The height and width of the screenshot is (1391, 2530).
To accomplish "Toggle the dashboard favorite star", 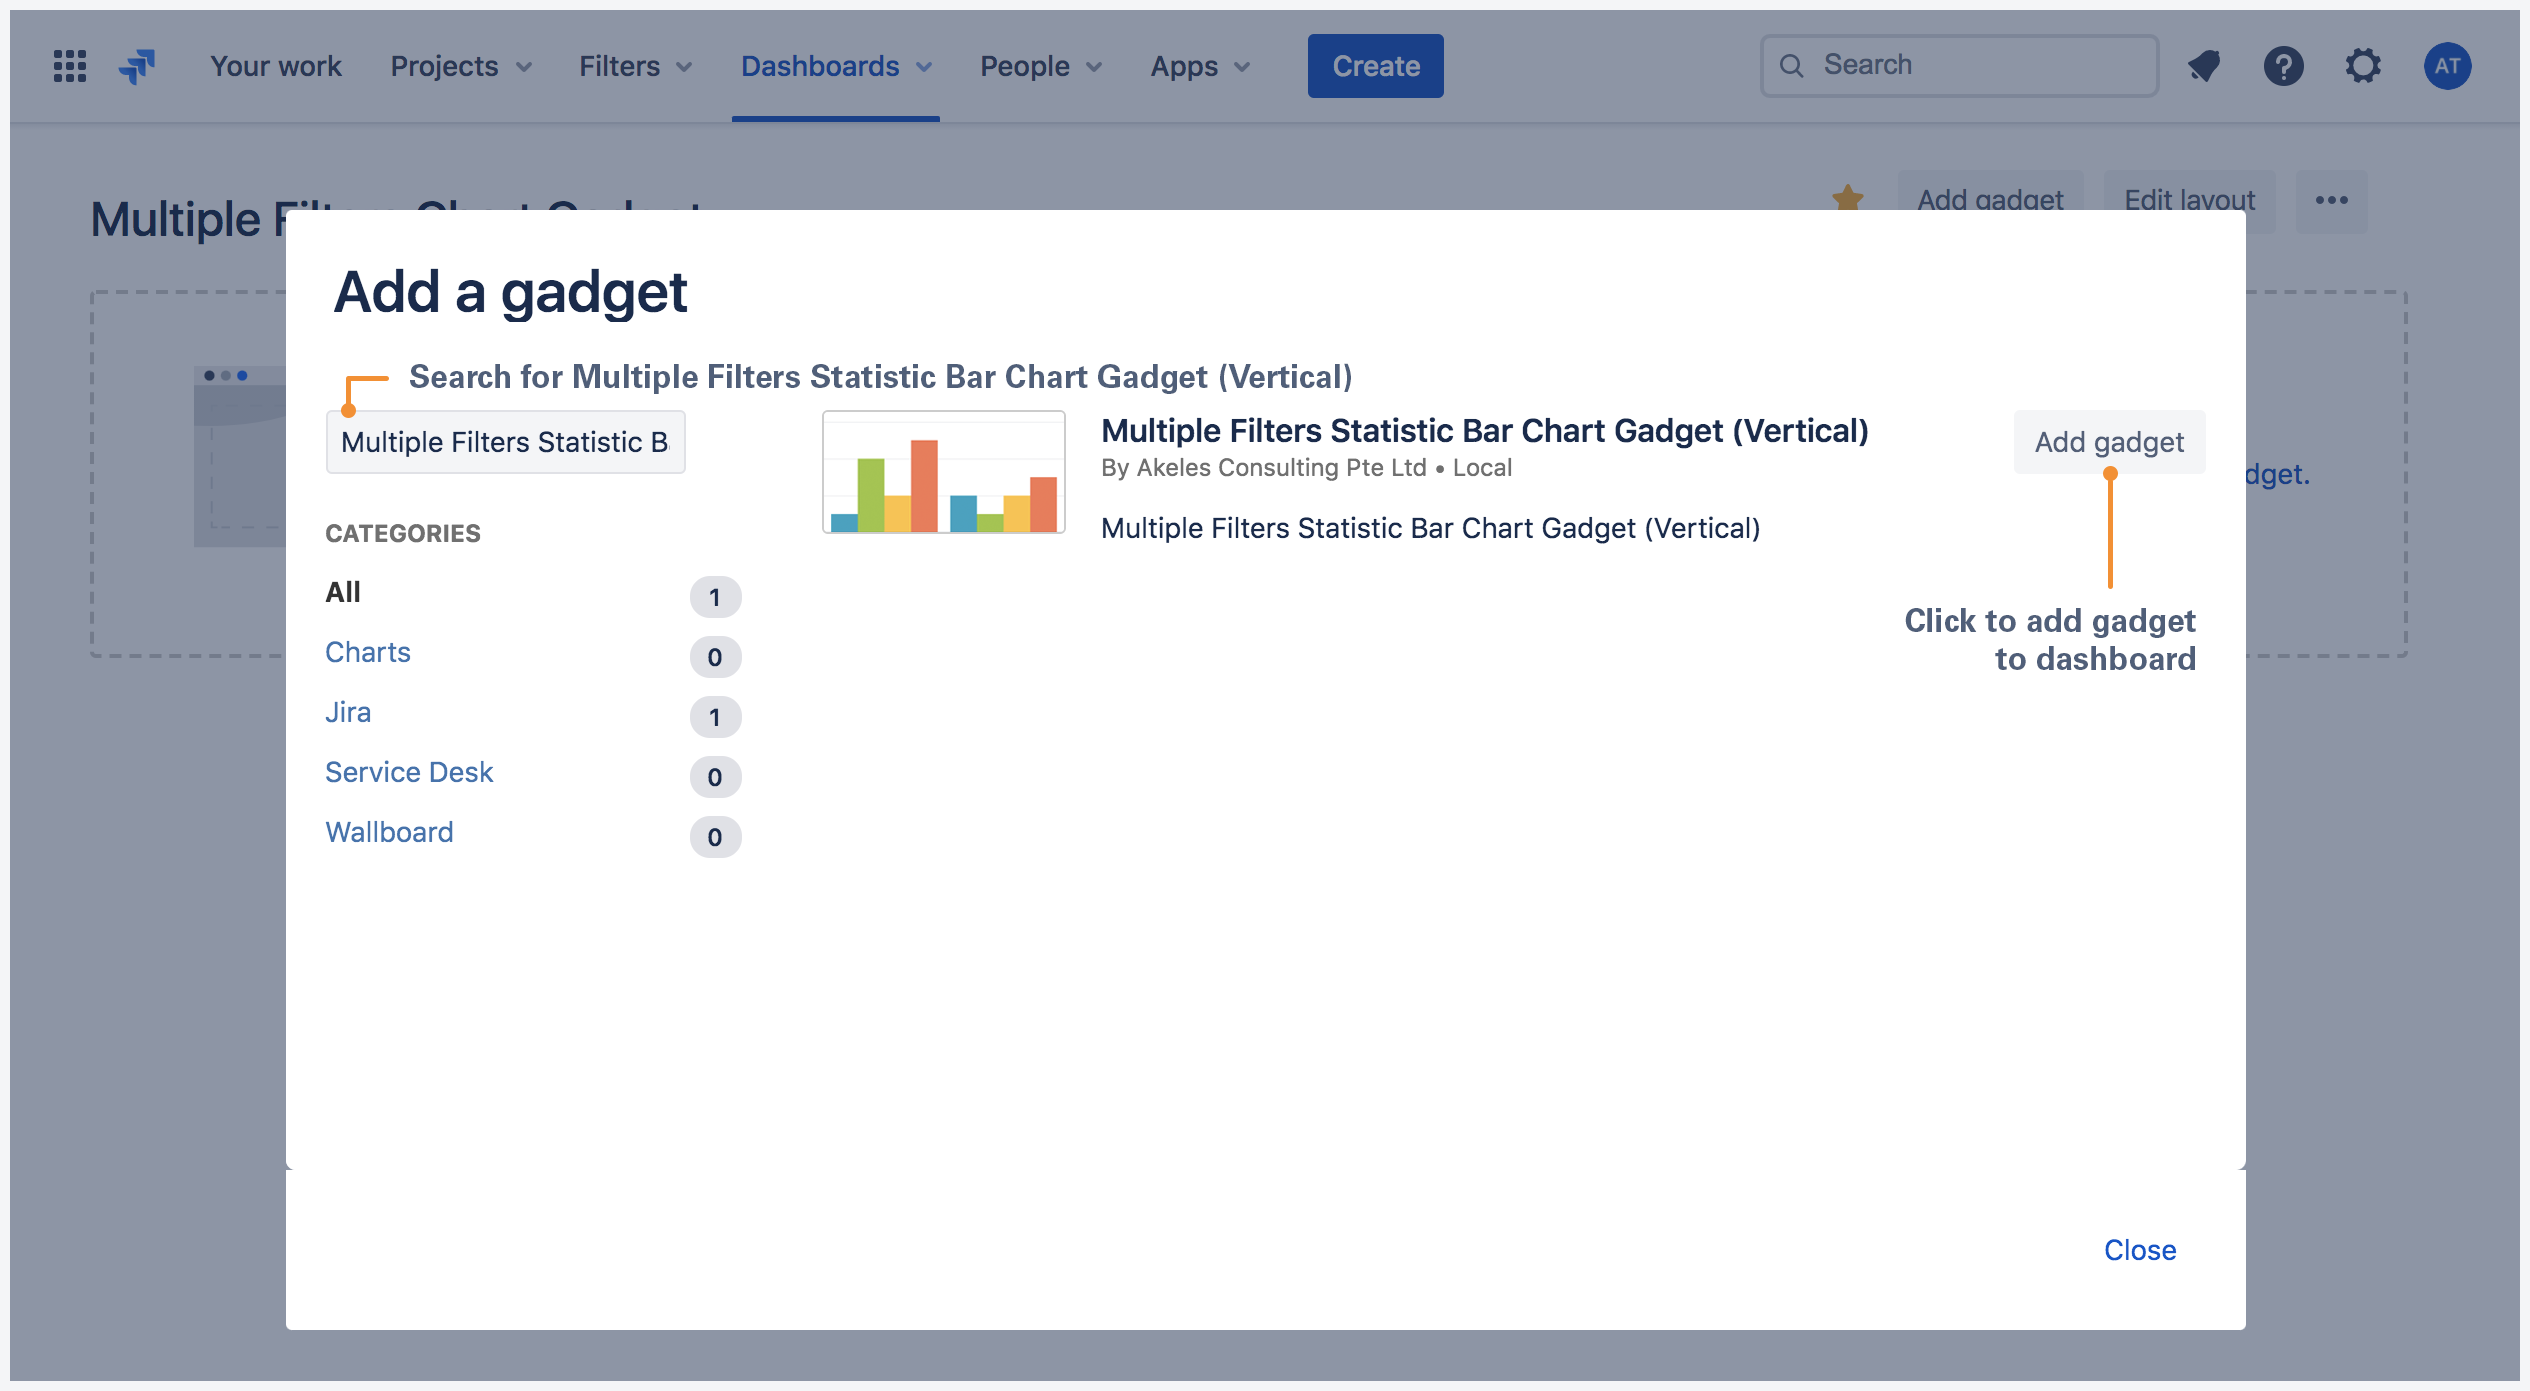I will point(1848,197).
